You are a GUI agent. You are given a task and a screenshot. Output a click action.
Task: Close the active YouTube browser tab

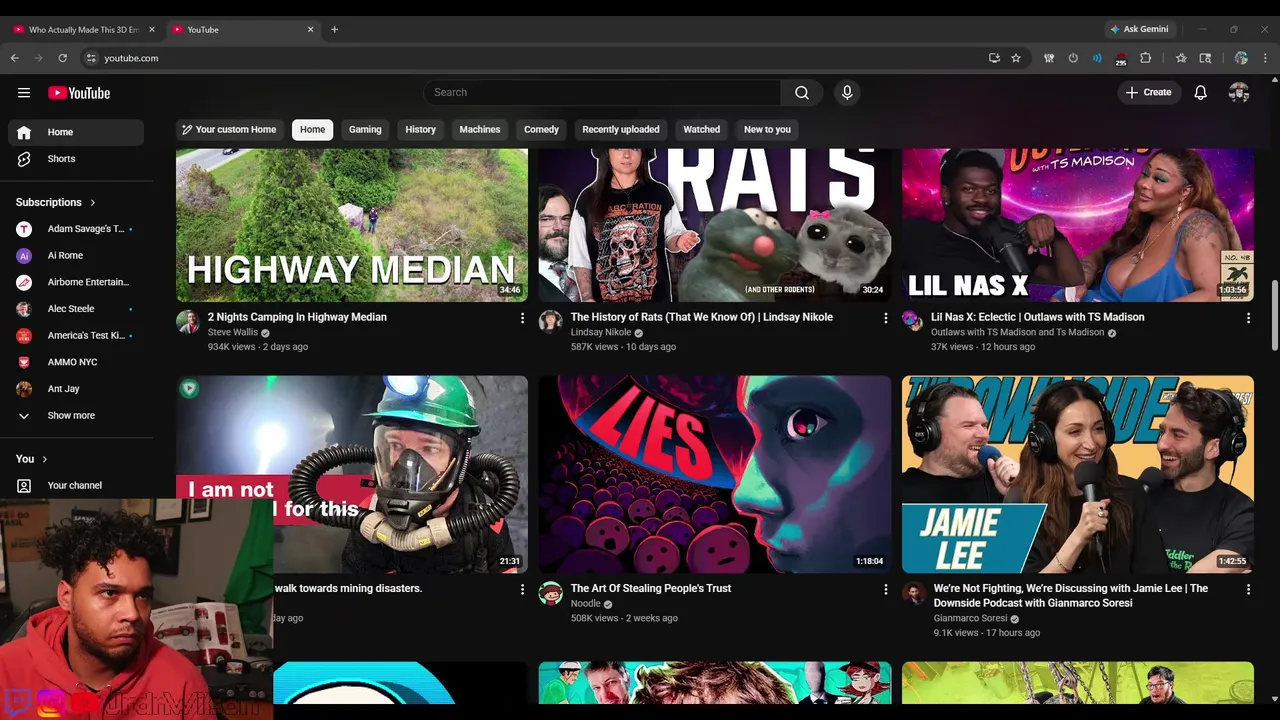[310, 29]
